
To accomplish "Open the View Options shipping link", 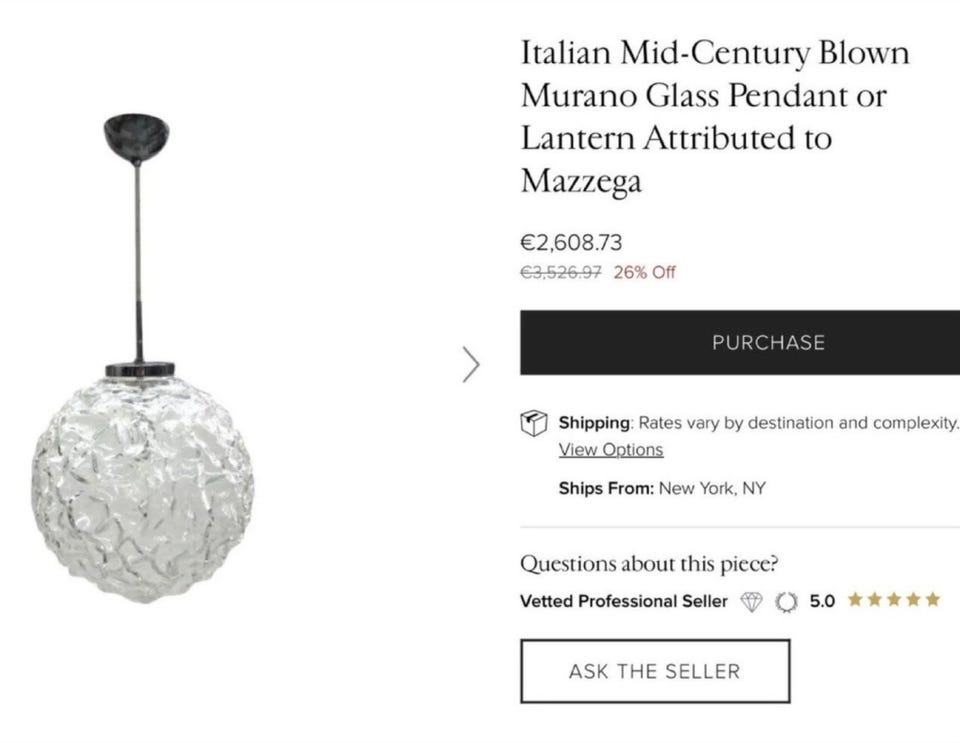I will coord(610,450).
